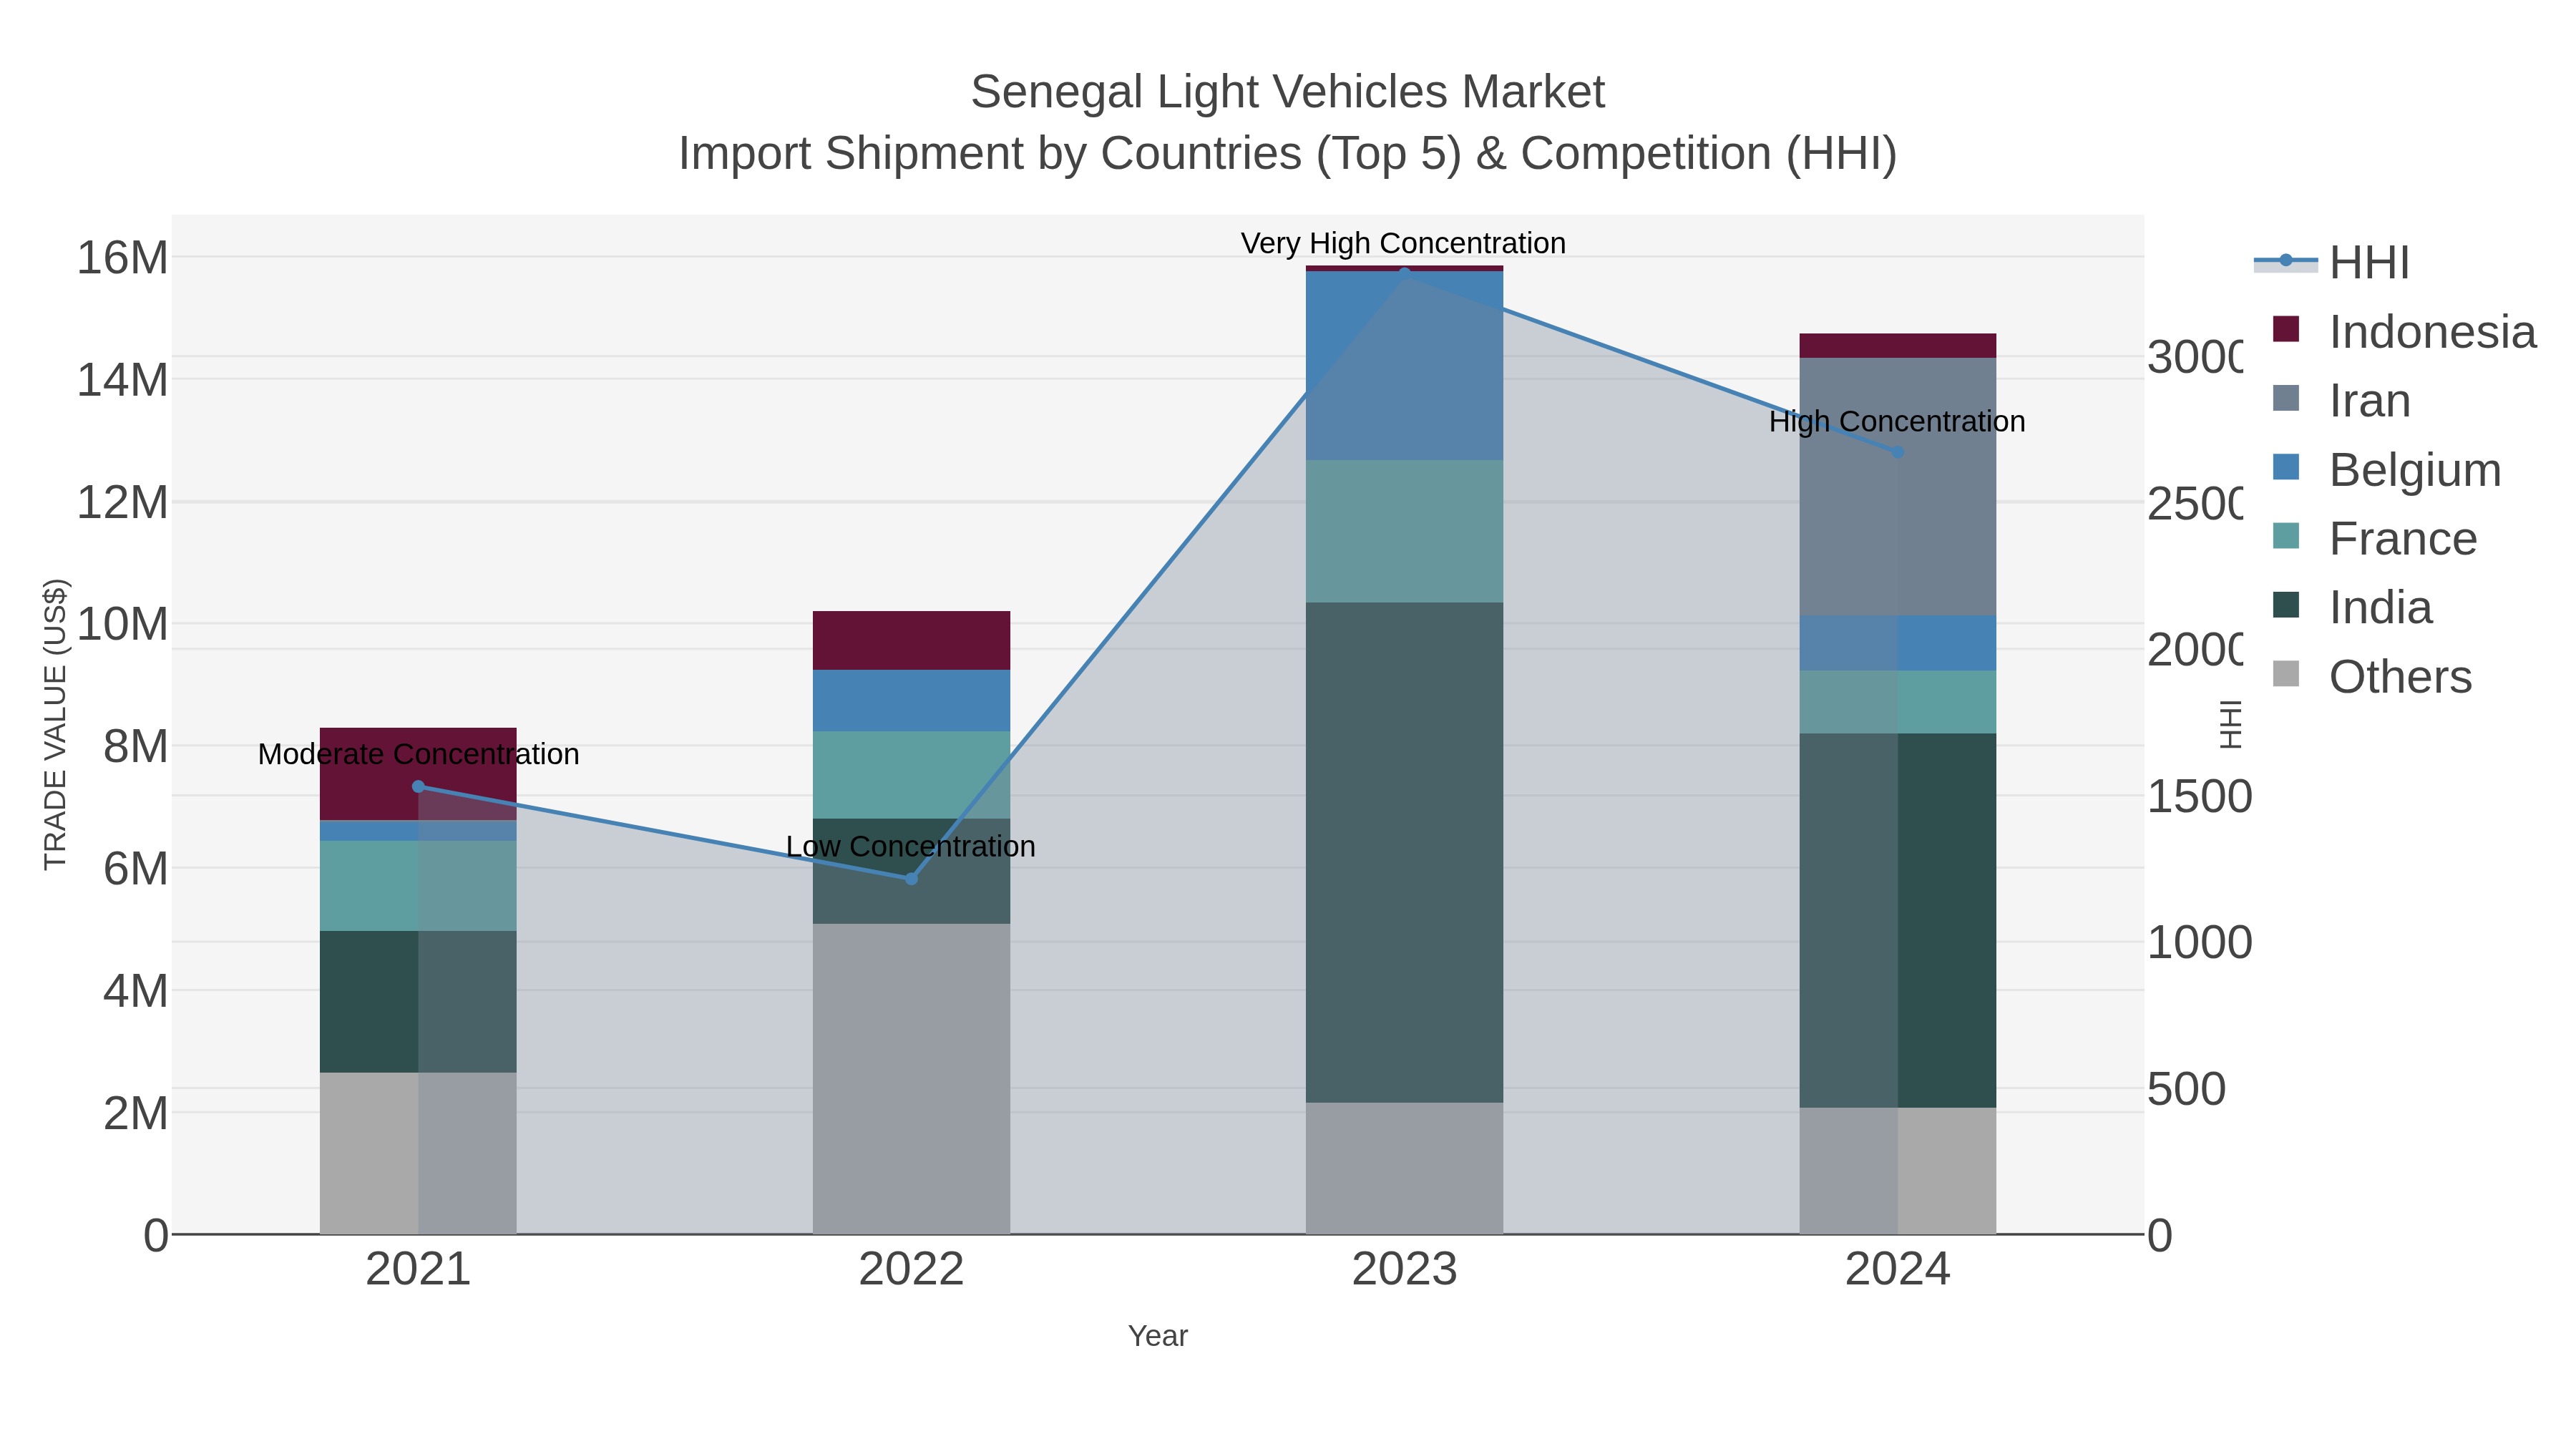
Task: Toggle the Indonesia legend label
Action: click(x=2432, y=332)
